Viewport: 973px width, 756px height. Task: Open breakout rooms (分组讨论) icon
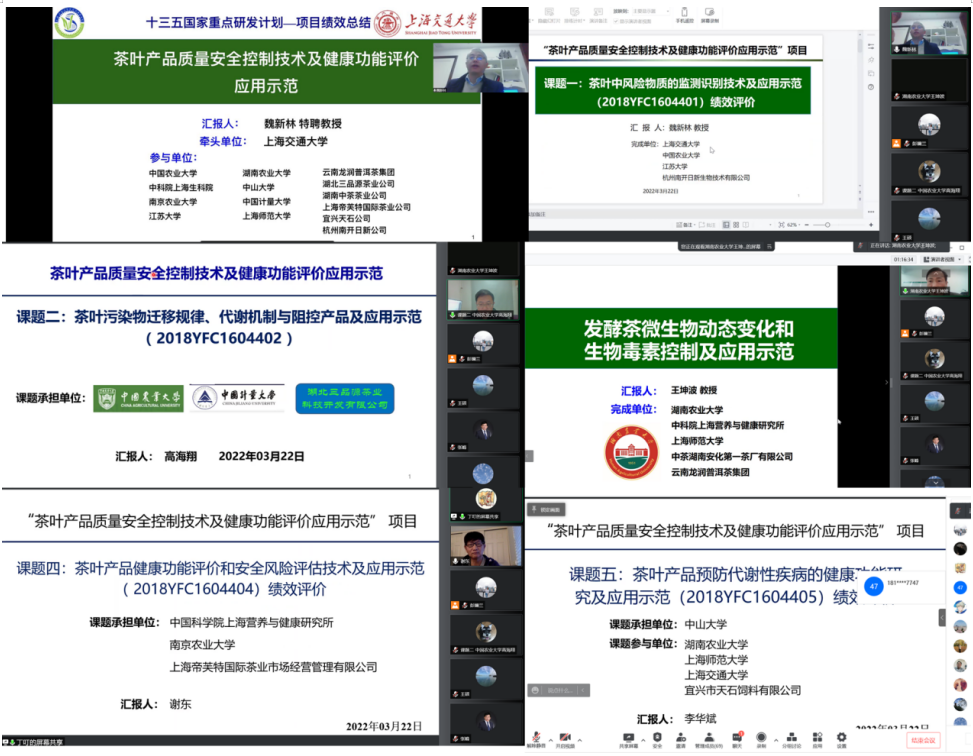coord(791,739)
